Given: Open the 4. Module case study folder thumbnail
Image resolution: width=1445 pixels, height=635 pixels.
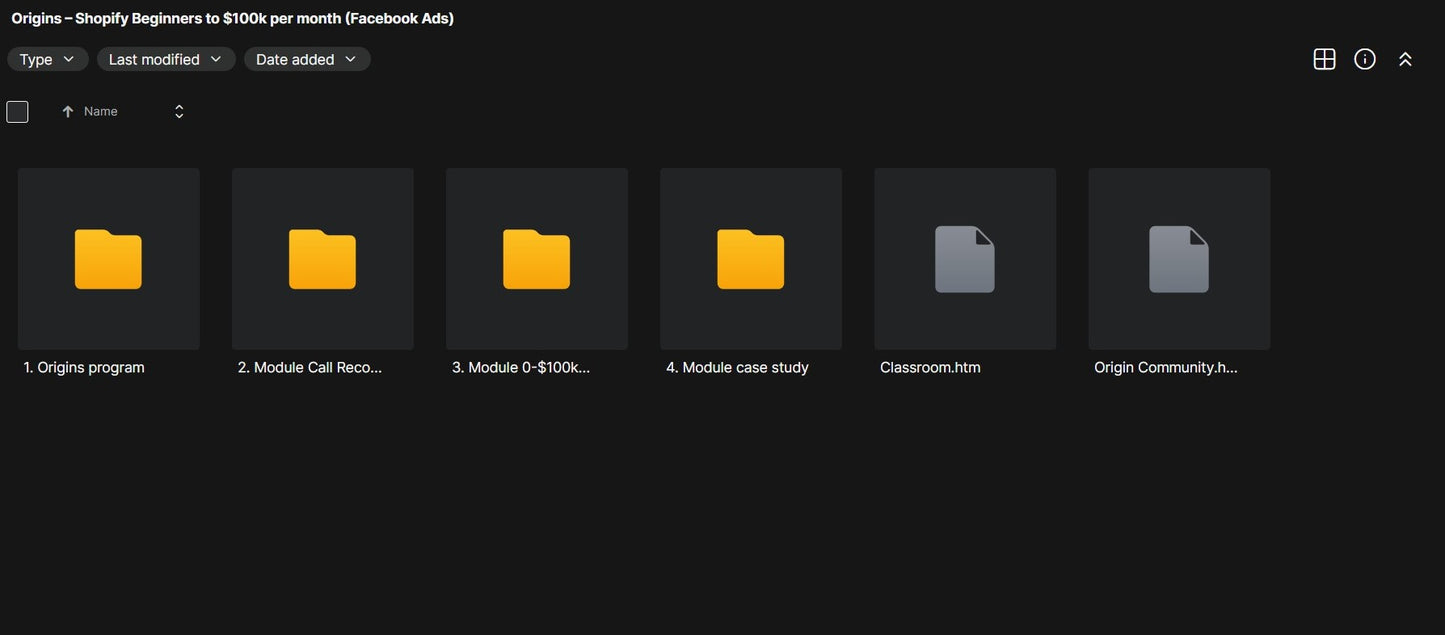Looking at the screenshot, I should click(x=751, y=259).
